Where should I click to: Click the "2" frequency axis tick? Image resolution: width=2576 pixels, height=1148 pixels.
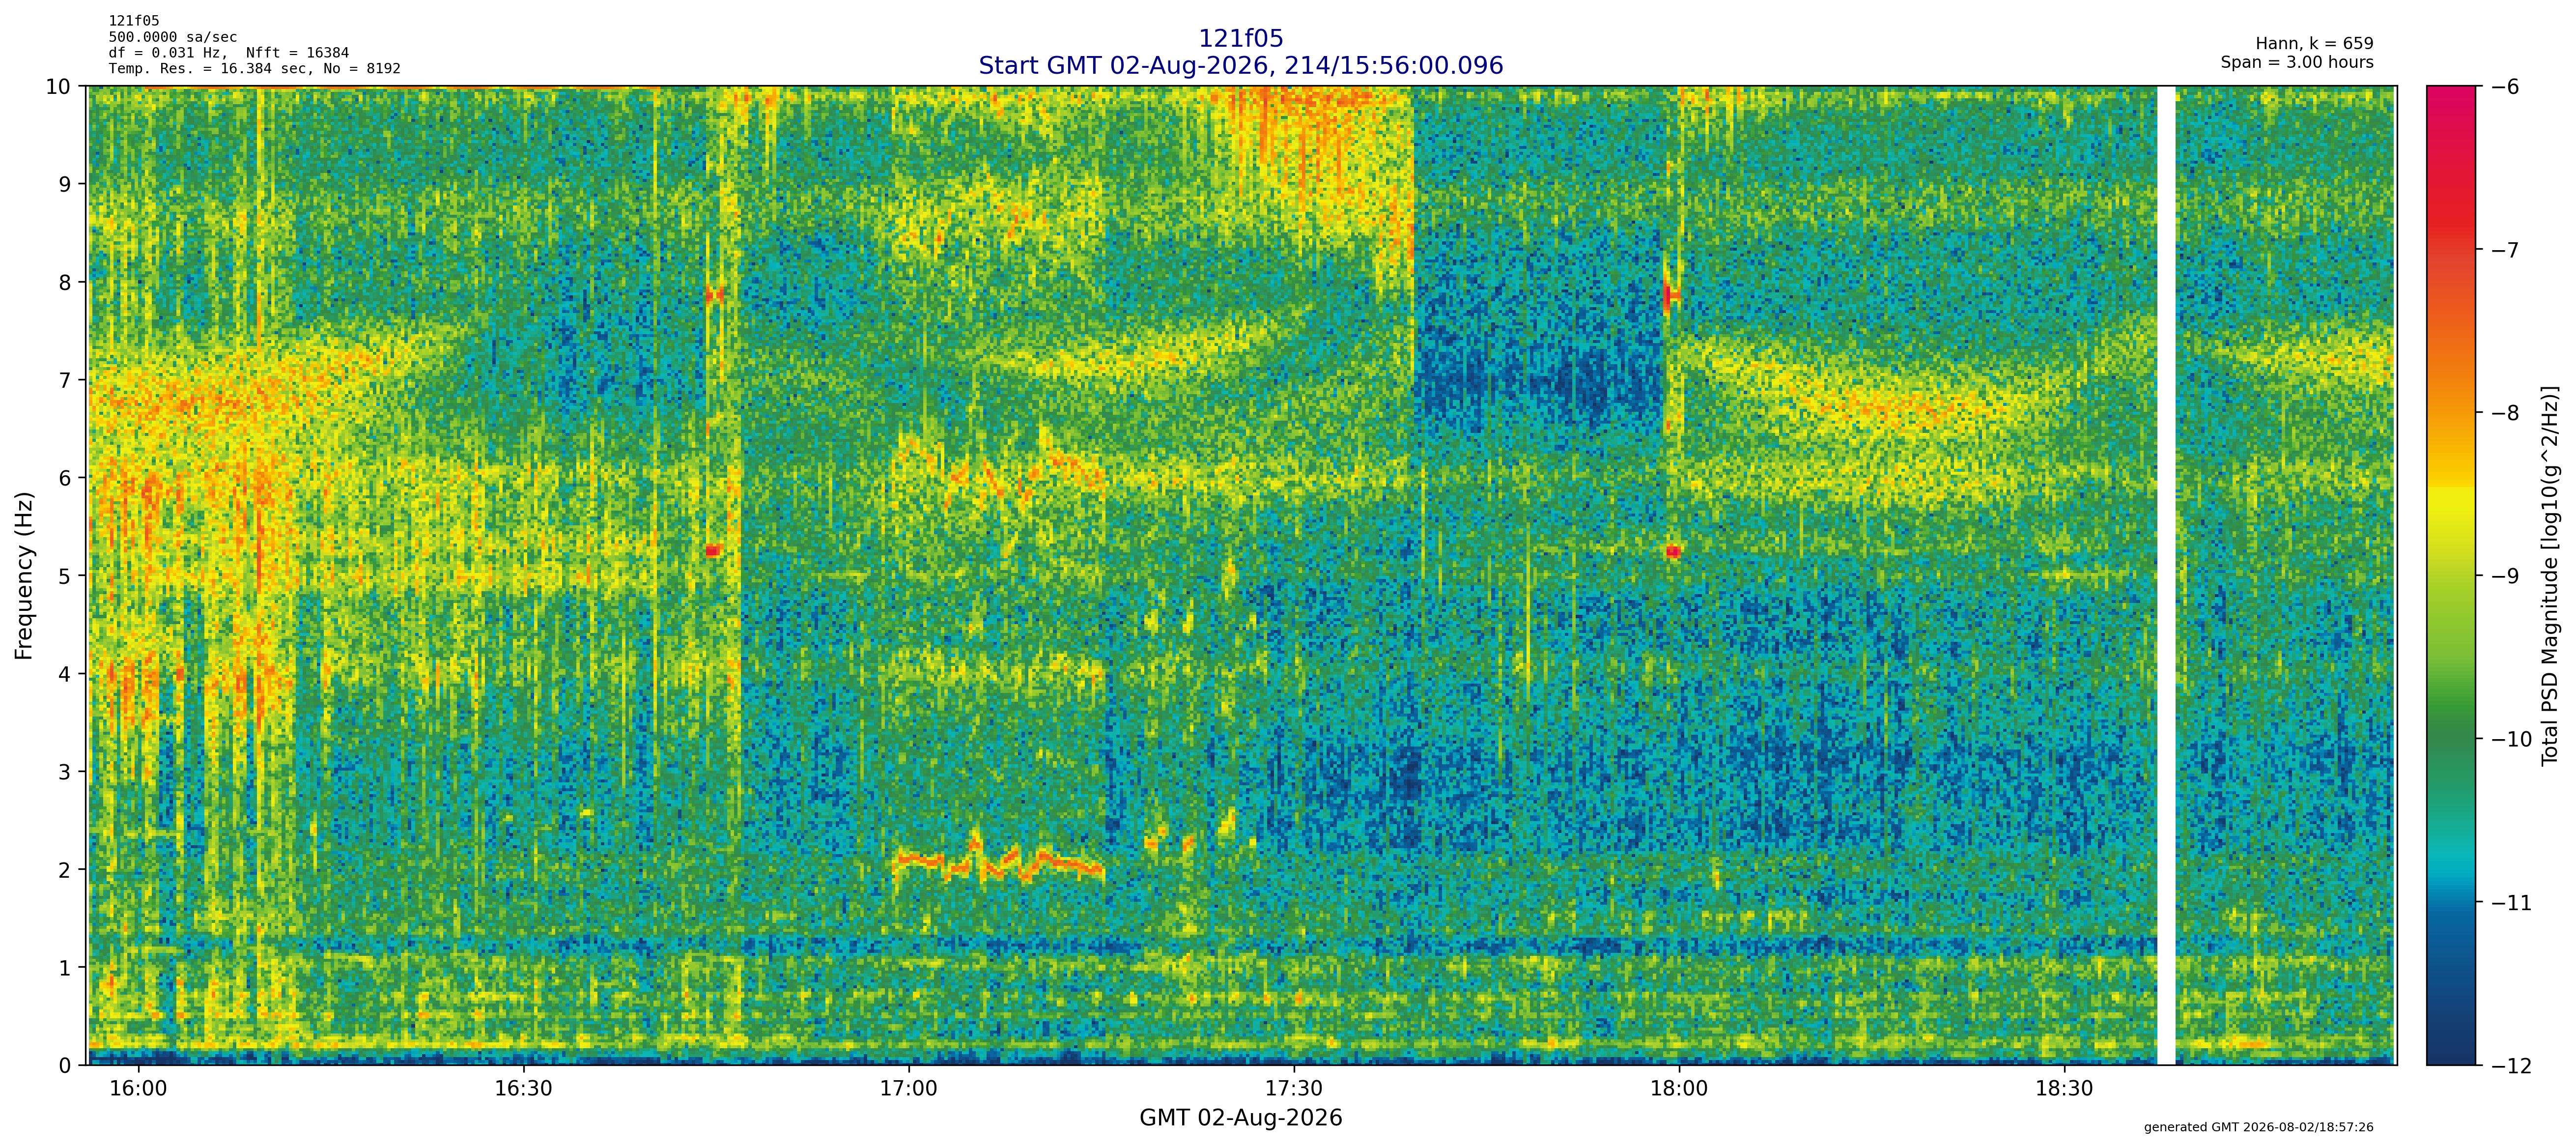click(66, 870)
